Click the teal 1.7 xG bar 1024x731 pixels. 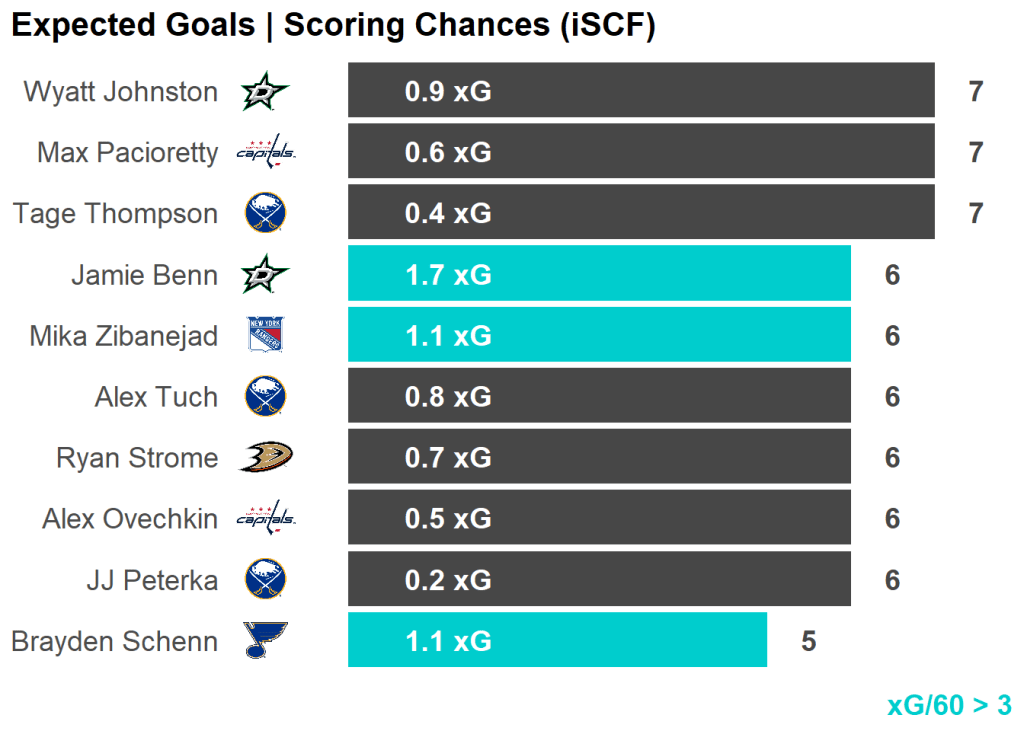coord(599,275)
